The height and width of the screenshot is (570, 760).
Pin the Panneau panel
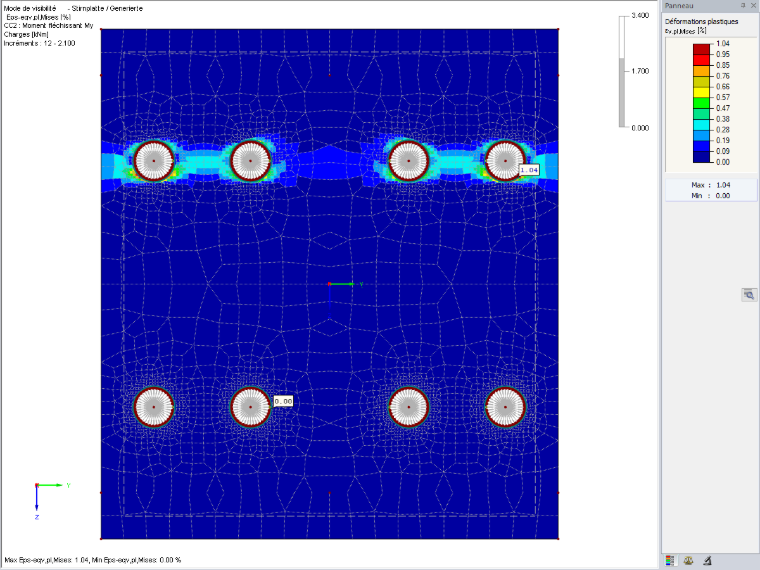743,5
